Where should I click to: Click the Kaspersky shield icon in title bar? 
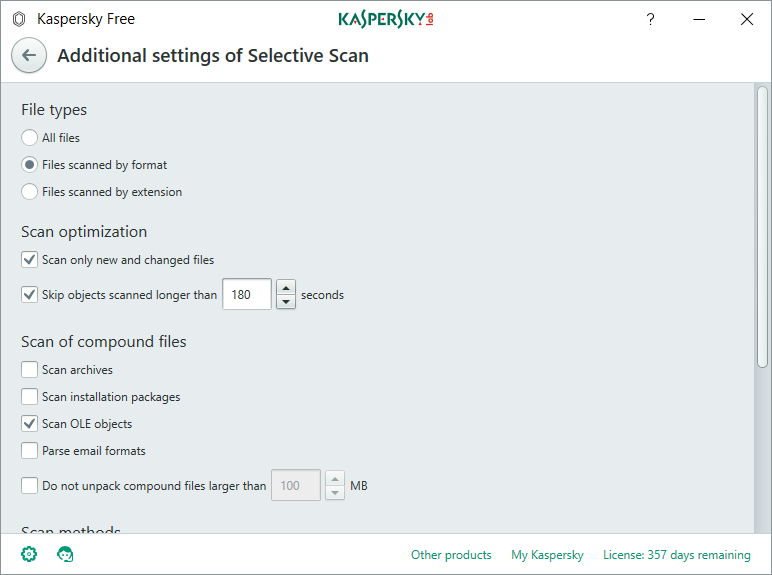coord(19,19)
